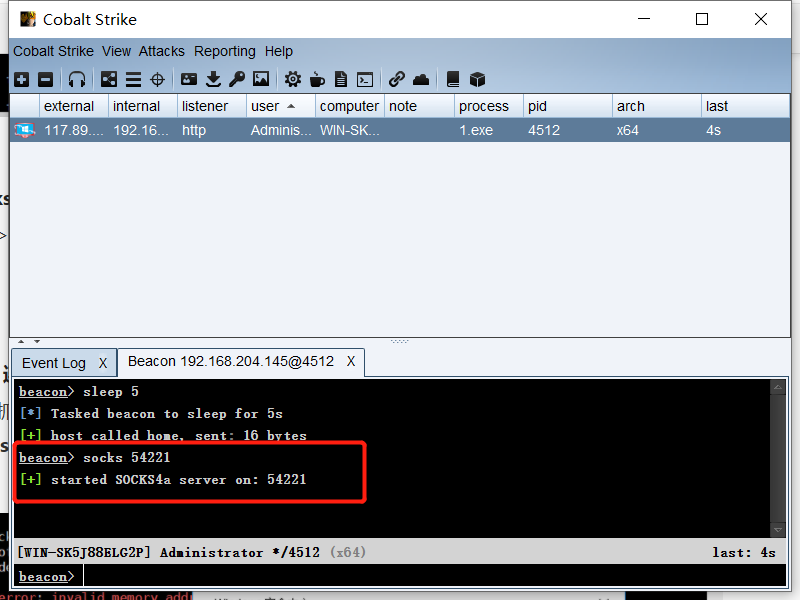Sort by the computer column header
Viewport: 800px width, 600px height.
tap(349, 106)
